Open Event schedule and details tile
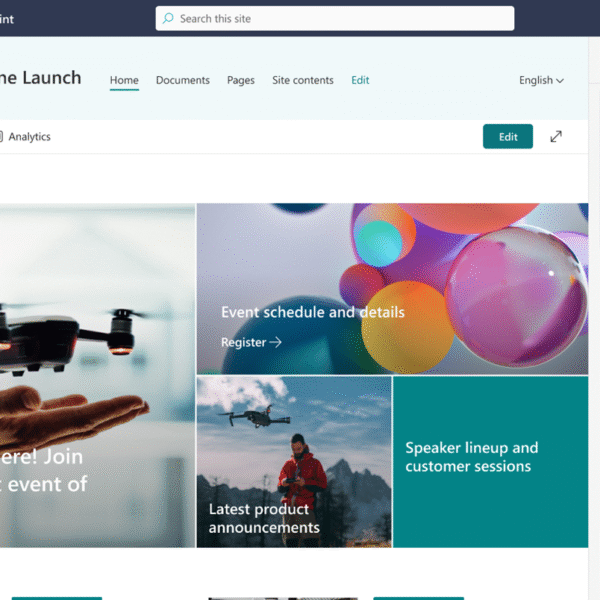 392,289
